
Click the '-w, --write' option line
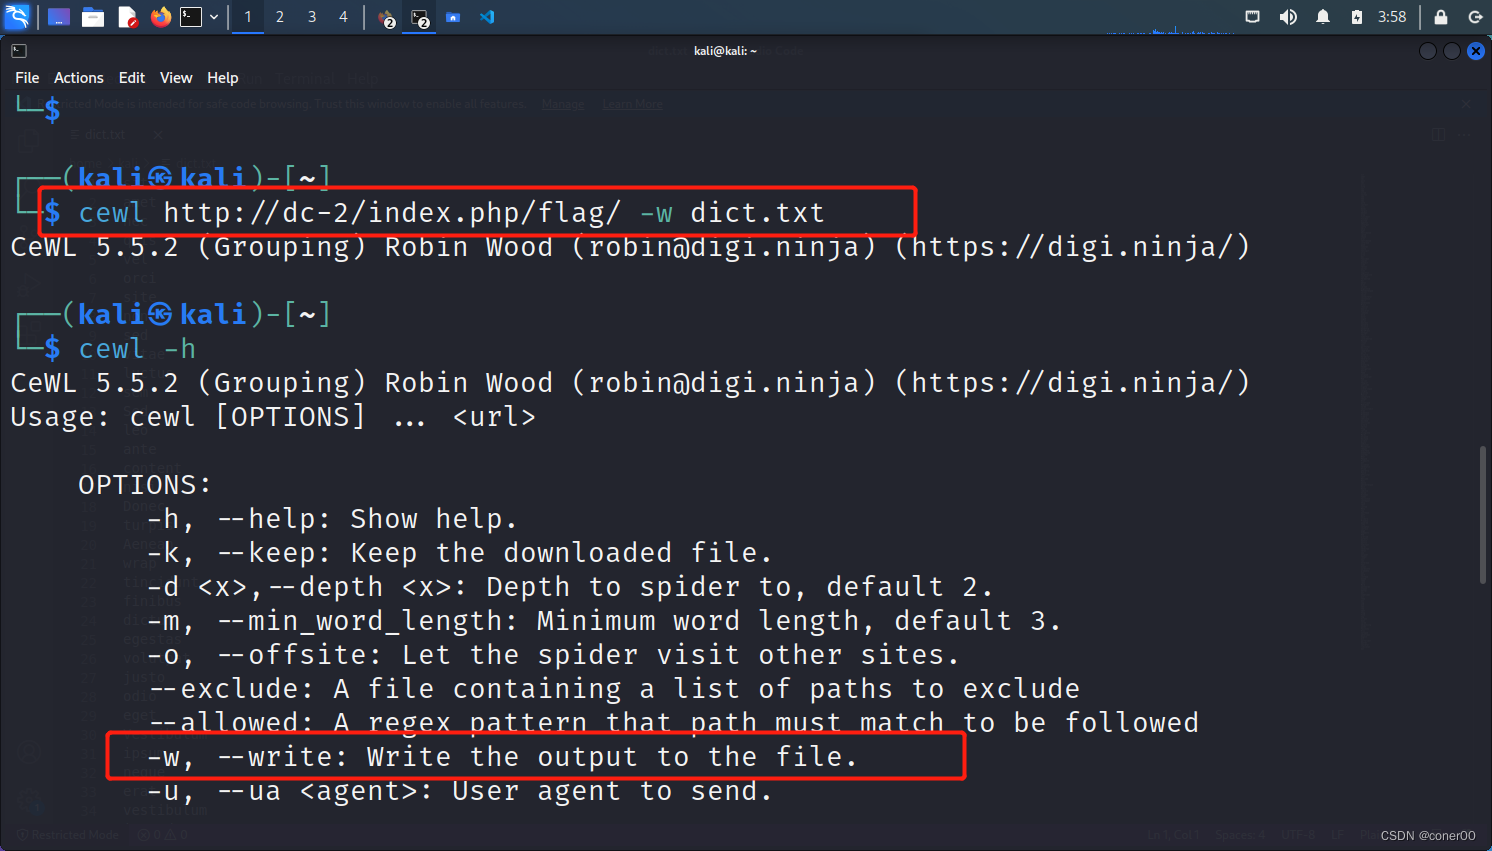(x=502, y=757)
